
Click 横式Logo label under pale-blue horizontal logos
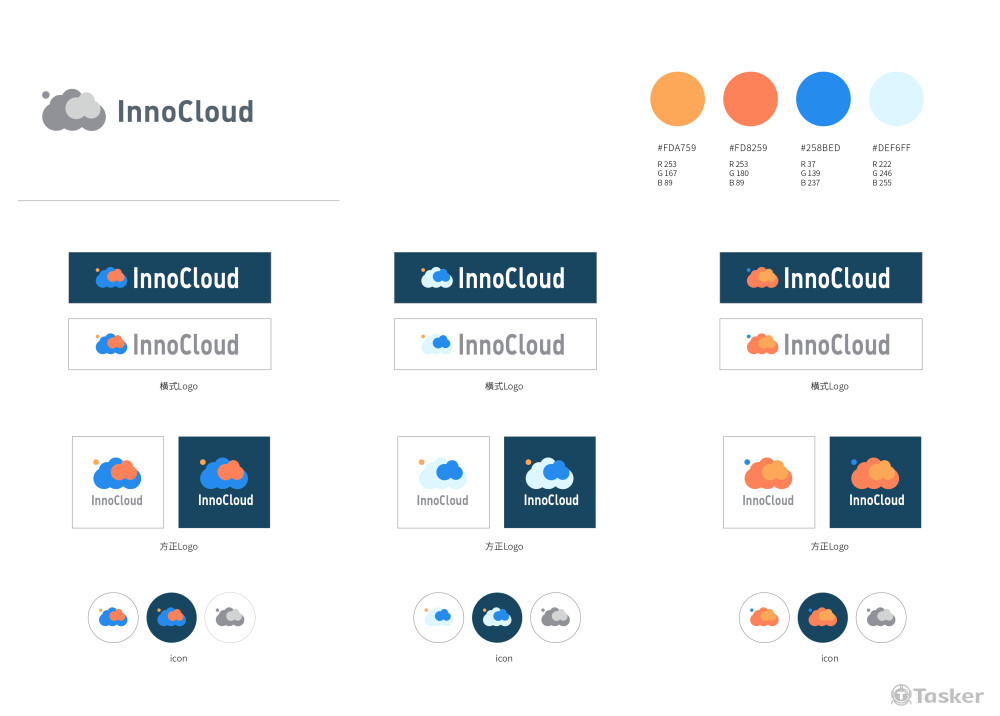pos(504,386)
